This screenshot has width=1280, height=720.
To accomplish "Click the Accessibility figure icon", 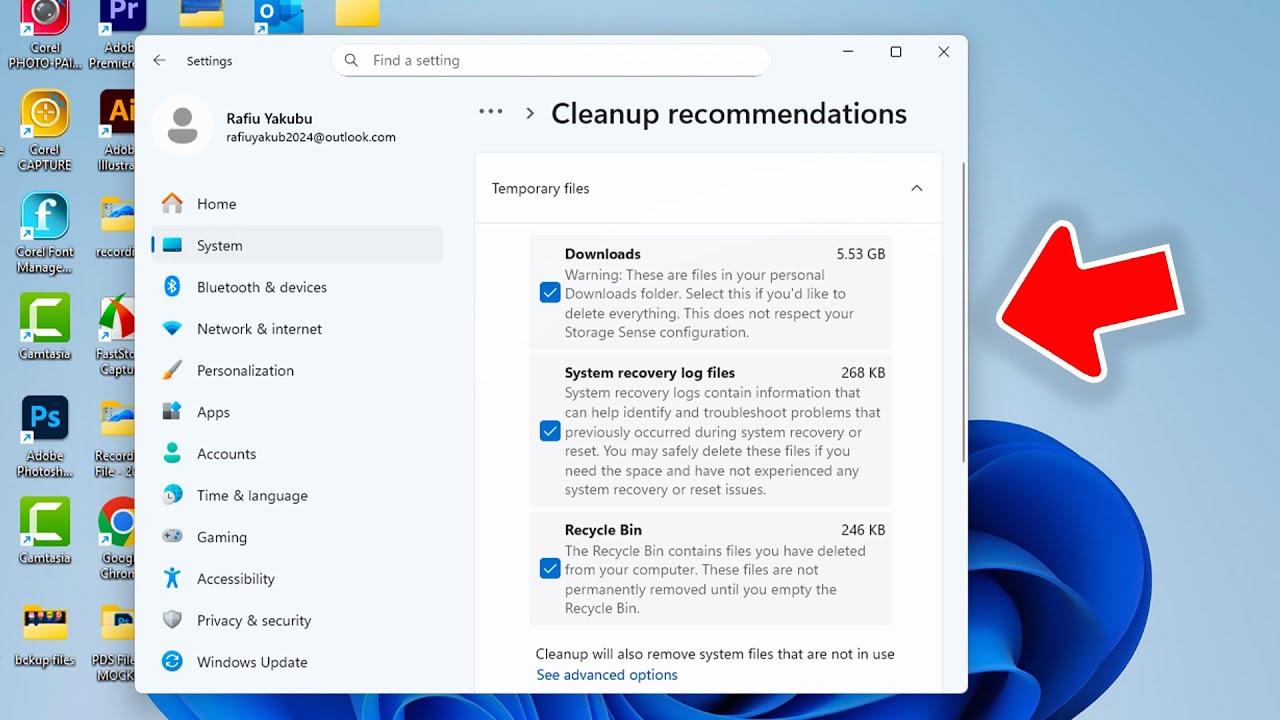I will click(x=172, y=578).
